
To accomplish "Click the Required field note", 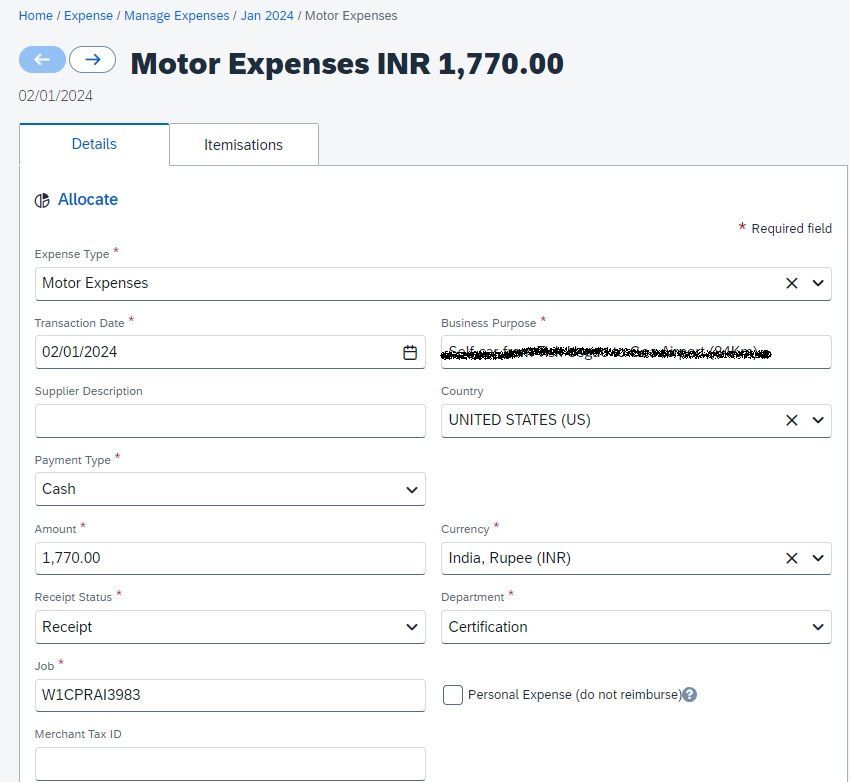I will click(x=785, y=228).
